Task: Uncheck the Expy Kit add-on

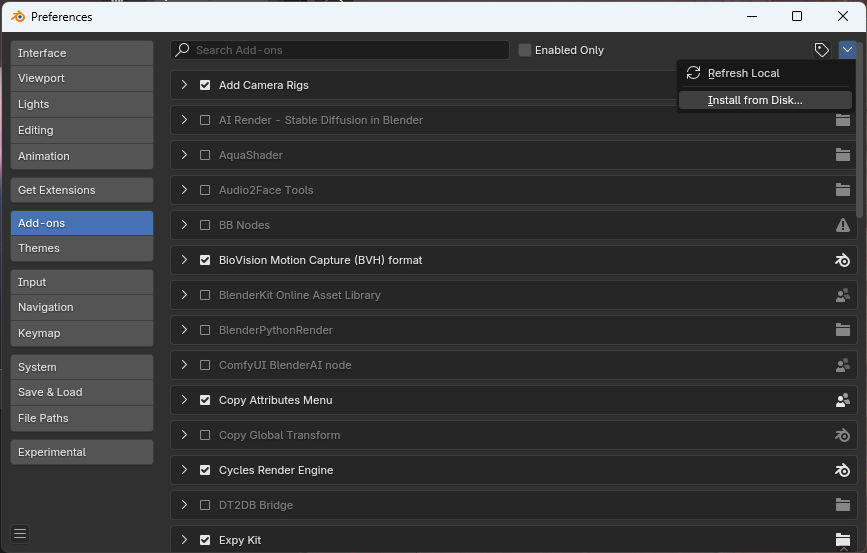Action: pyautogui.click(x=205, y=540)
